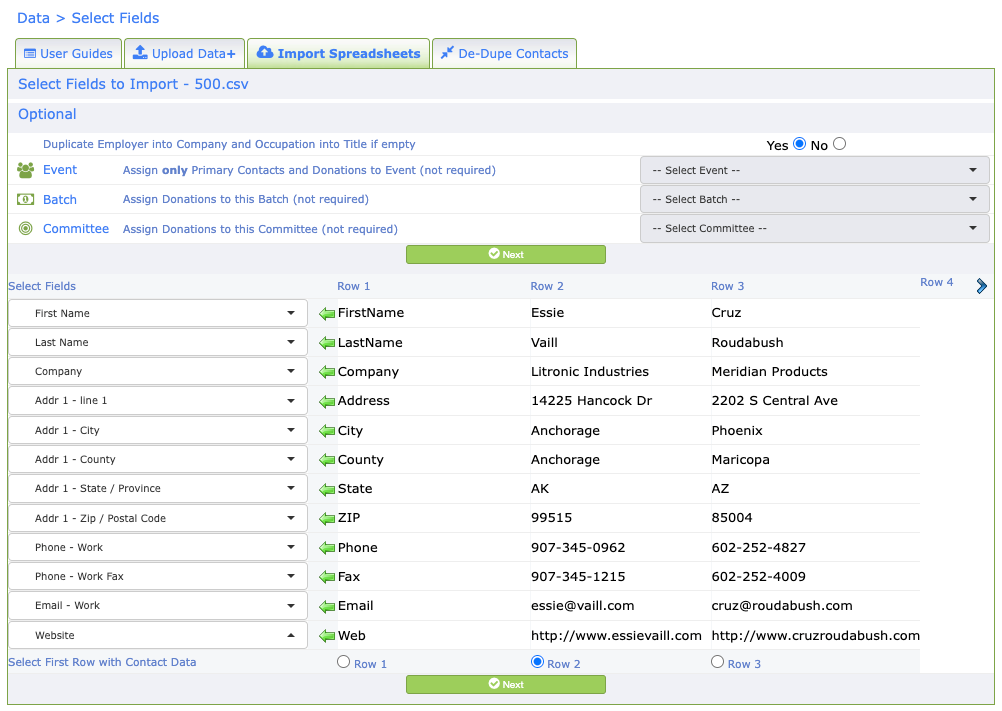Open the Addr 1 - County dropdown
Image resolution: width=1002 pixels, height=711 pixels.
(158, 459)
